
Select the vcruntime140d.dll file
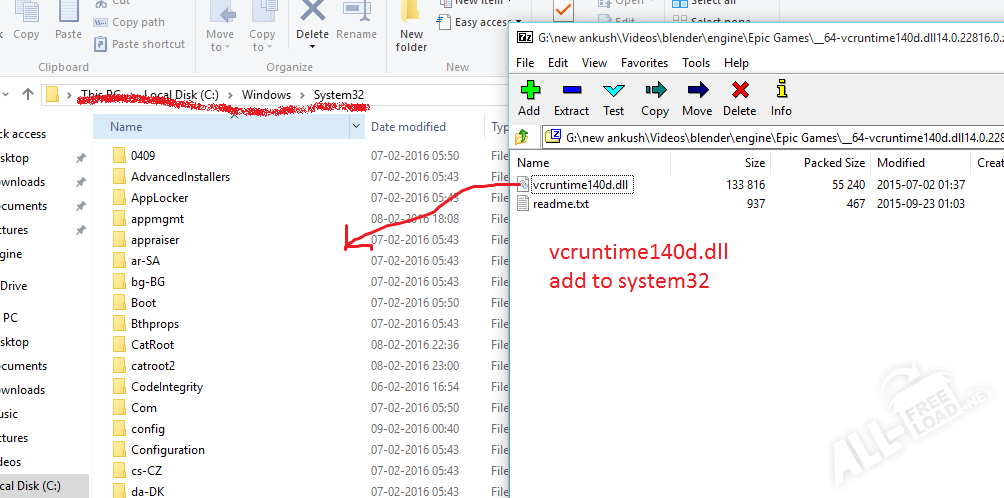coord(581,184)
